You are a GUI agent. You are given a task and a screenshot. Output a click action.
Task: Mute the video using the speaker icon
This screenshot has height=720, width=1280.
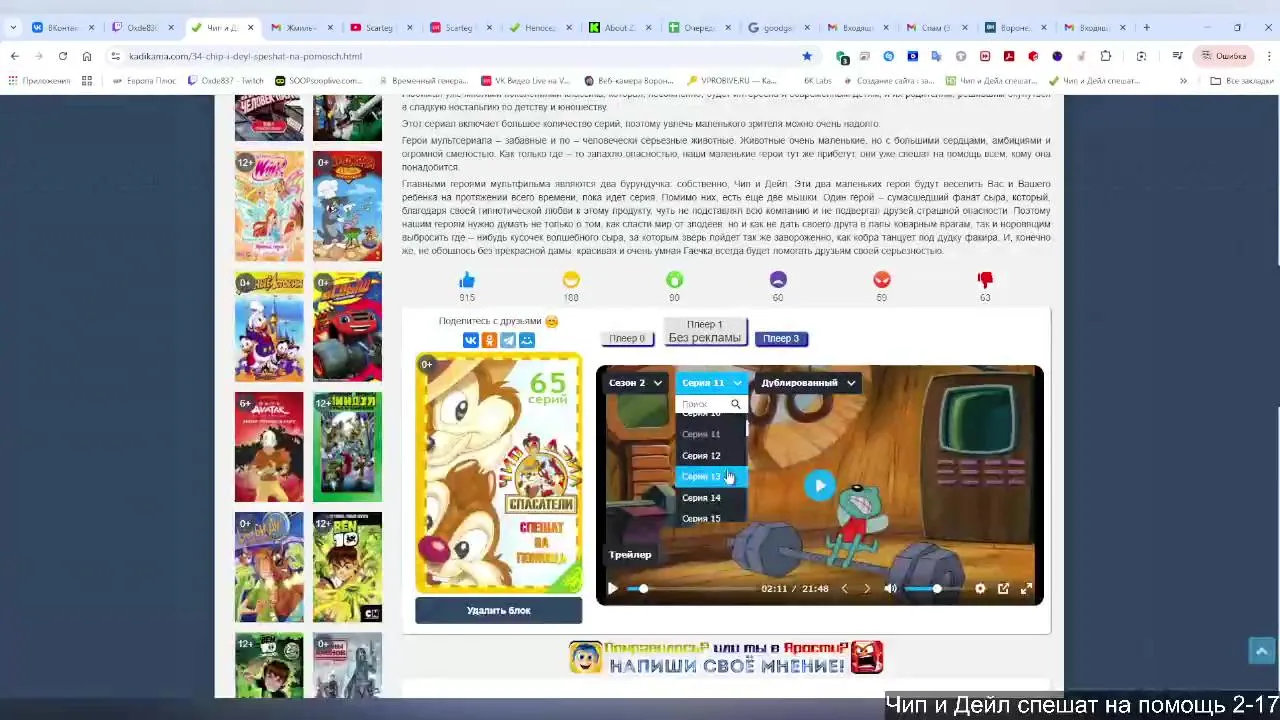(x=890, y=589)
